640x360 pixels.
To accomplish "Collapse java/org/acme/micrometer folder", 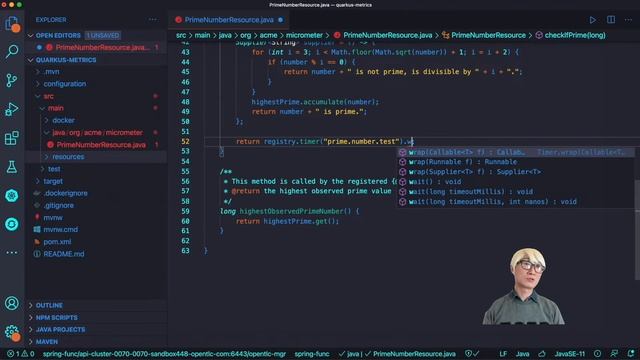I will tap(97, 133).
